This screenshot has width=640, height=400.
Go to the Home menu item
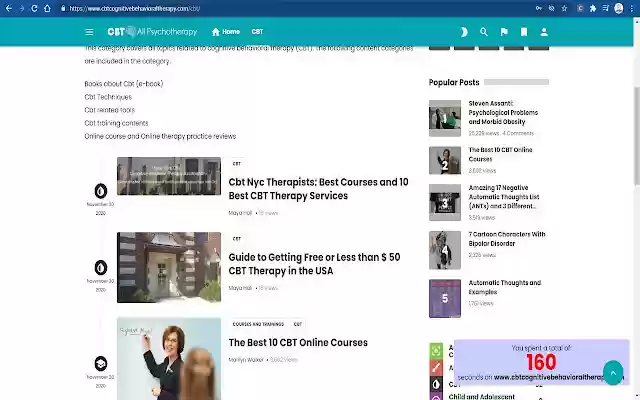point(226,31)
